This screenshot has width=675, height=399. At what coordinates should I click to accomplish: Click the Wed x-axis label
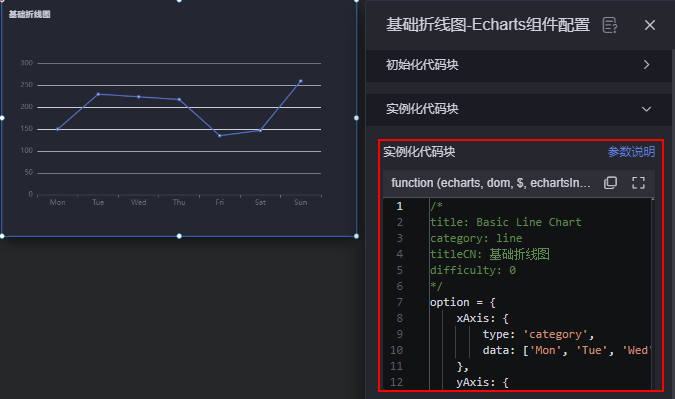click(x=139, y=202)
